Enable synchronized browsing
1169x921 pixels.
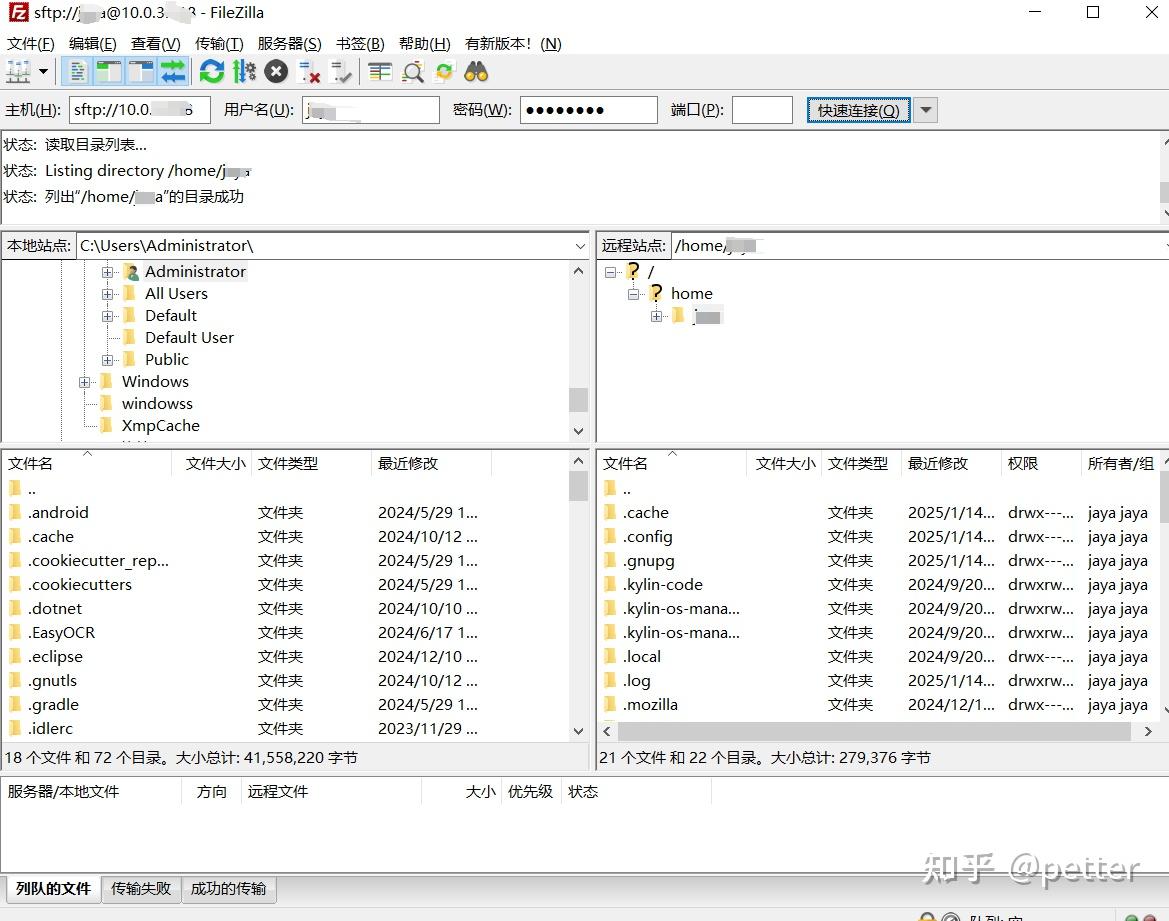443,71
